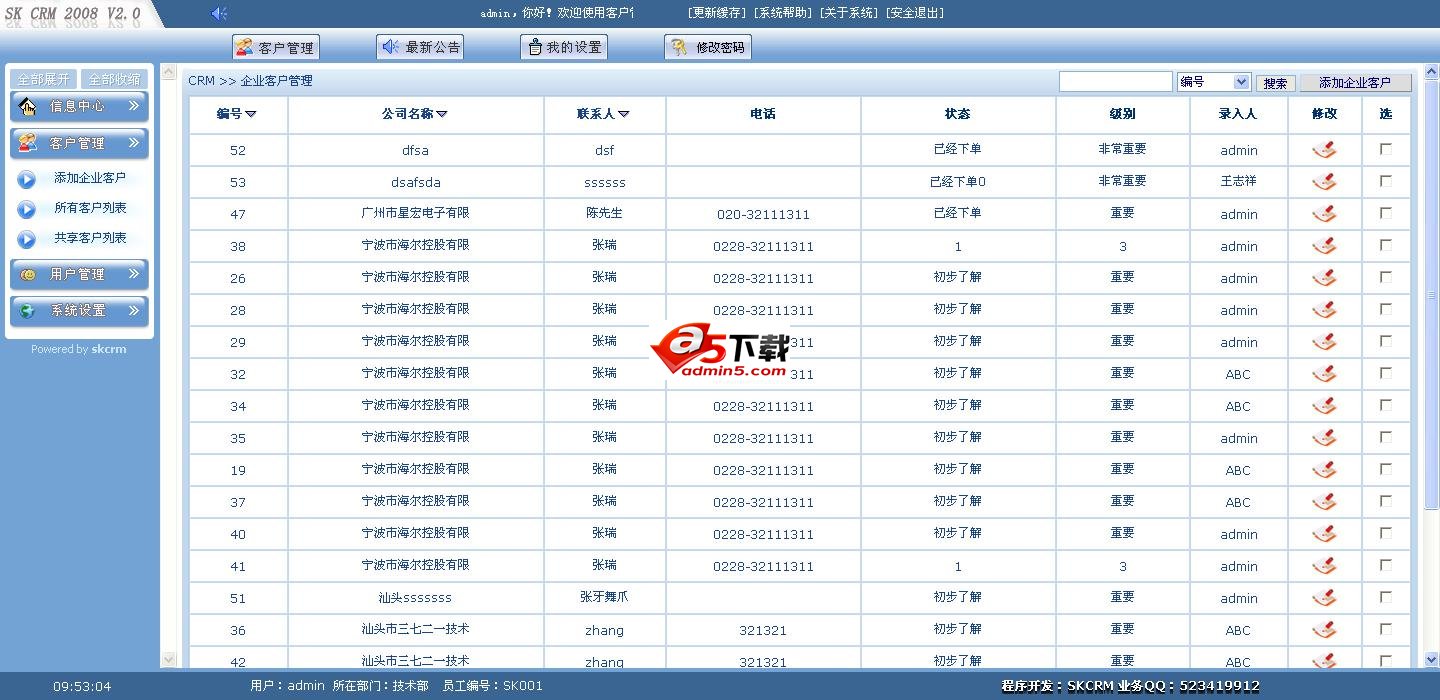
Task: Expand the 用户管理 sidebar section
Action: (79, 274)
